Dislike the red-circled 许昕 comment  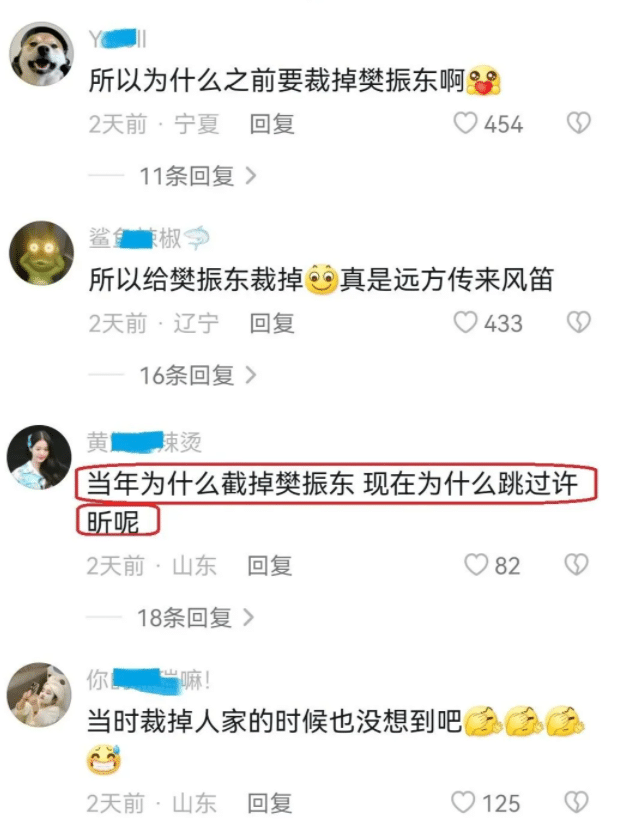click(576, 565)
